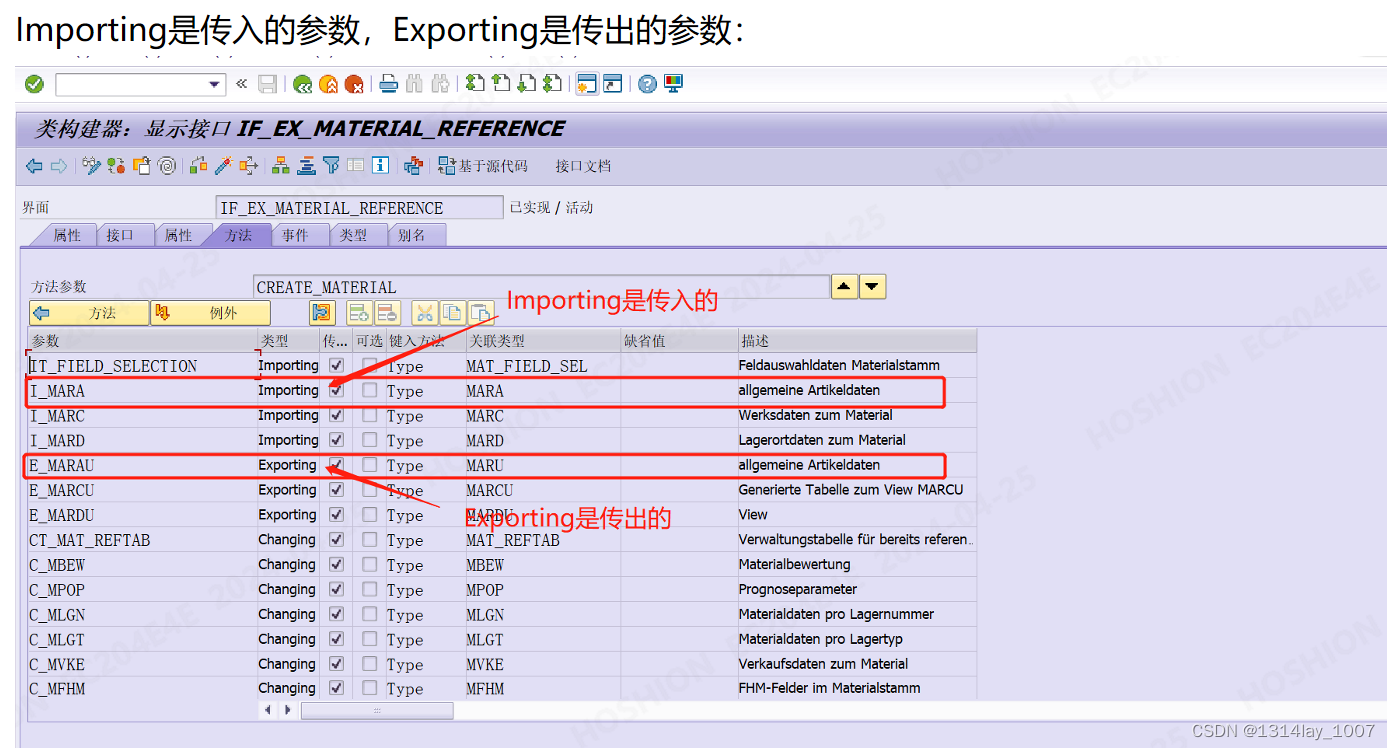Toggle pass-by-value checkbox for C_MBEW
This screenshot has width=1390, height=750.
[336, 564]
